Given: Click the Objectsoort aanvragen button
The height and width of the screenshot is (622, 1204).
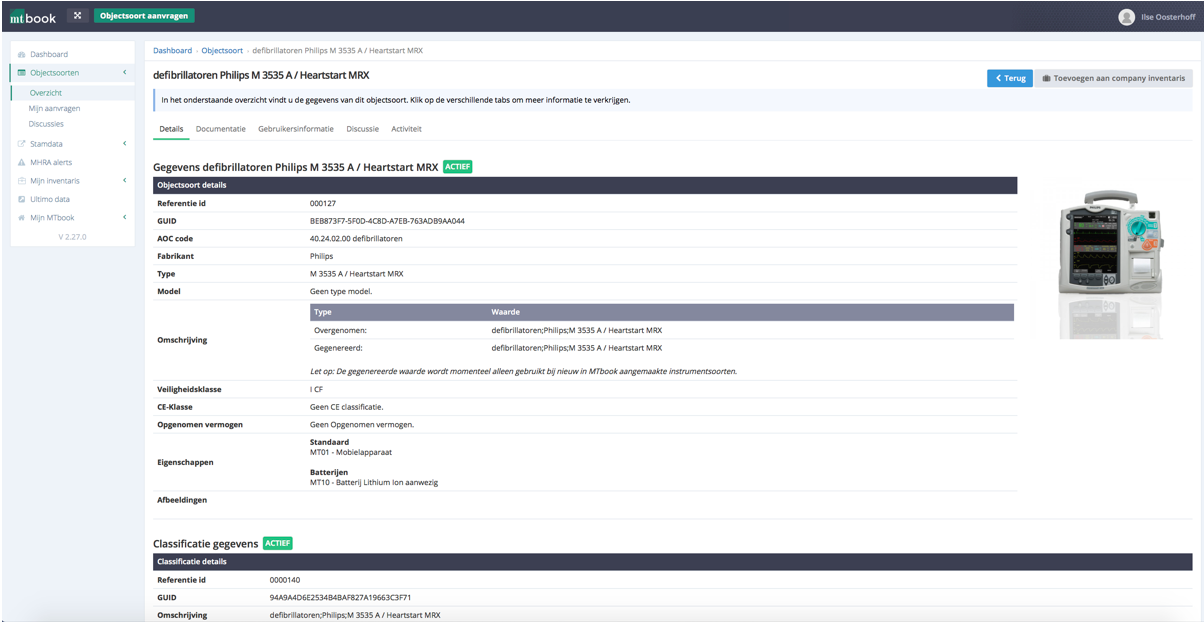Looking at the screenshot, I should pyautogui.click(x=144, y=16).
